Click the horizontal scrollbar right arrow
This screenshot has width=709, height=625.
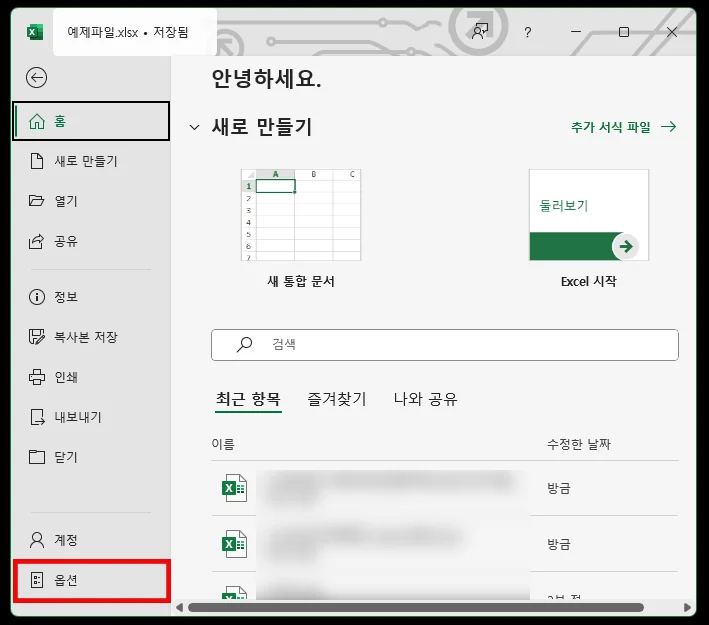(687, 607)
